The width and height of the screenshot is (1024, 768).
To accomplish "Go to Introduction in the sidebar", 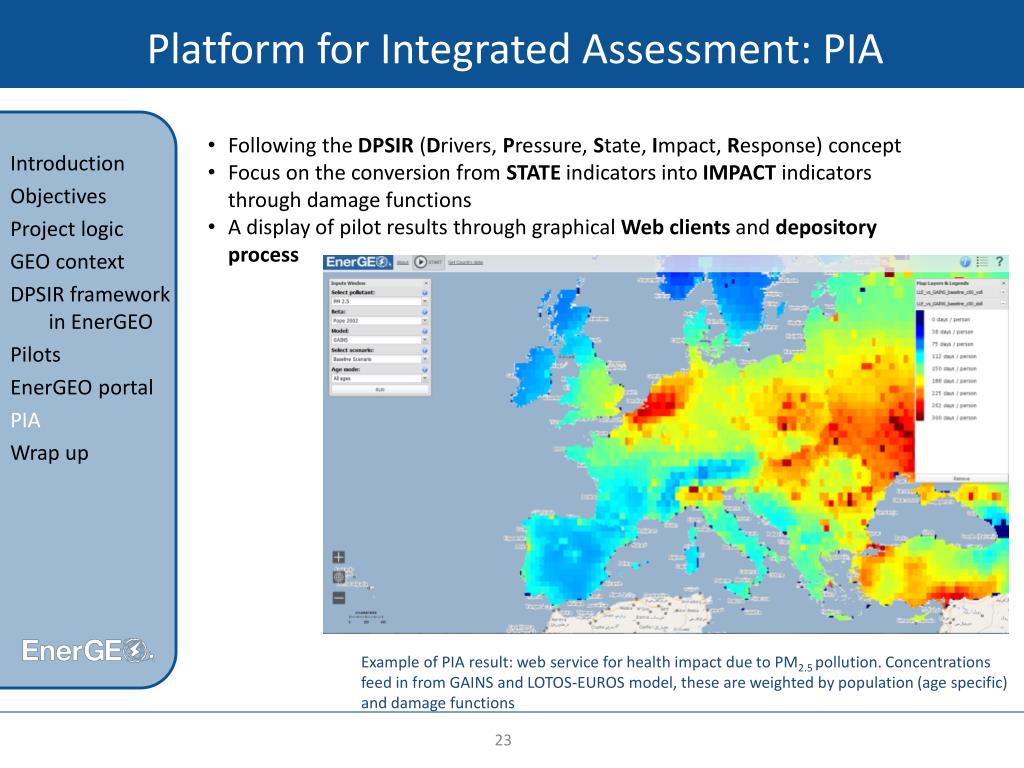I will 67,163.
